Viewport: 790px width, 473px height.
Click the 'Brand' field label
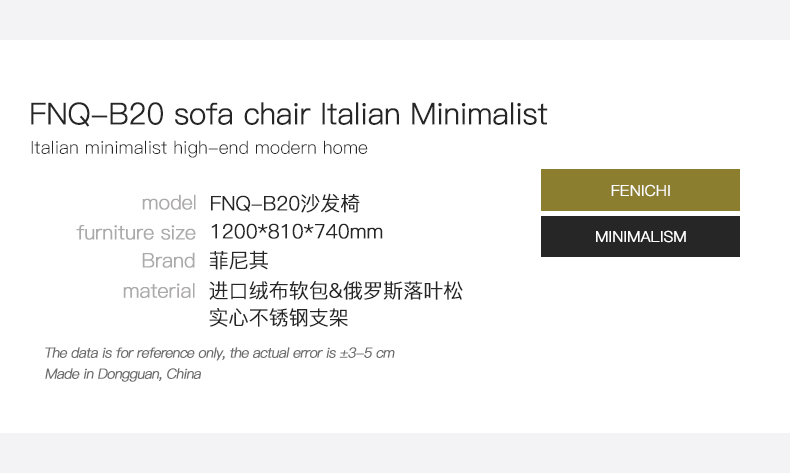tap(168, 261)
